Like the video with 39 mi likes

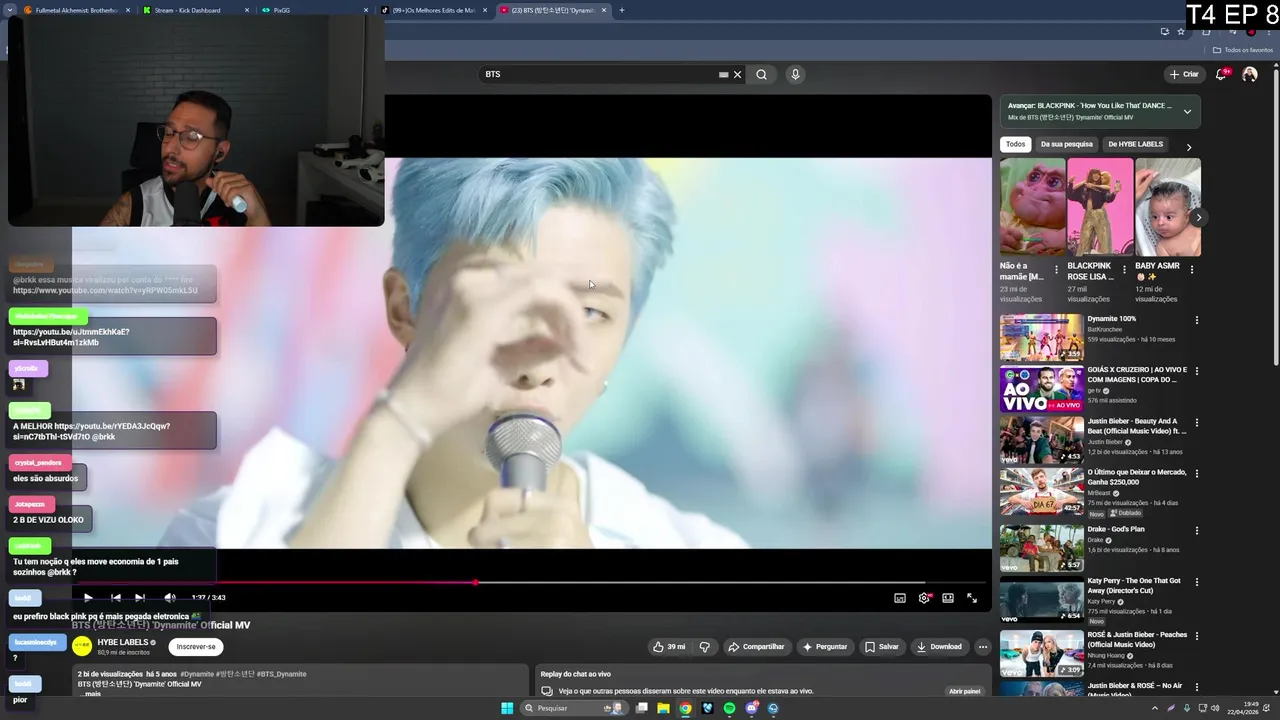(669, 647)
